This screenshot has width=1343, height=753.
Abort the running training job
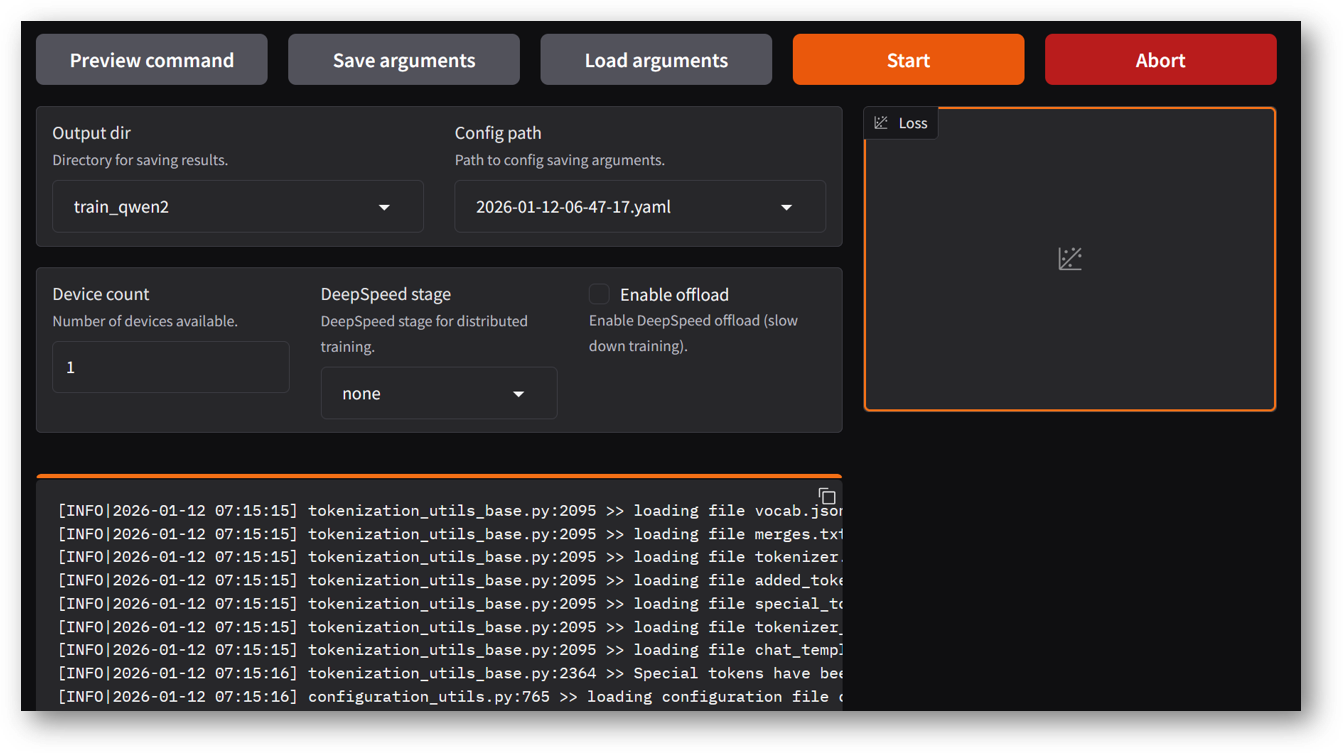1160,59
